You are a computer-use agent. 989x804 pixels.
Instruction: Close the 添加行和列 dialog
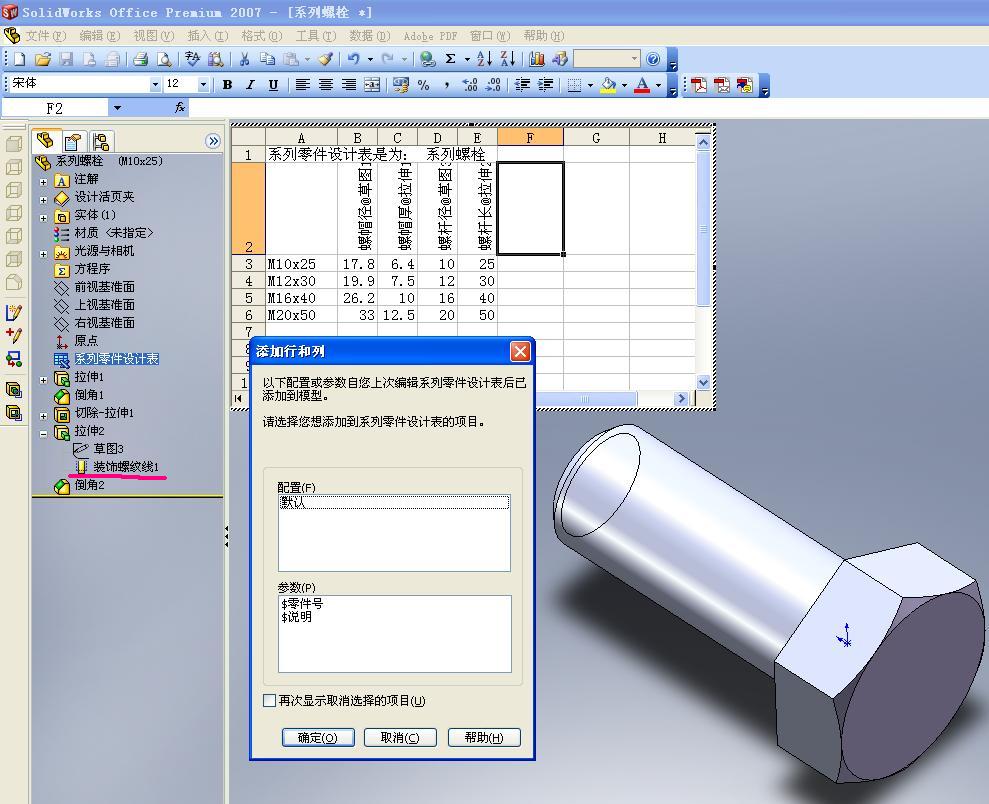click(x=520, y=351)
